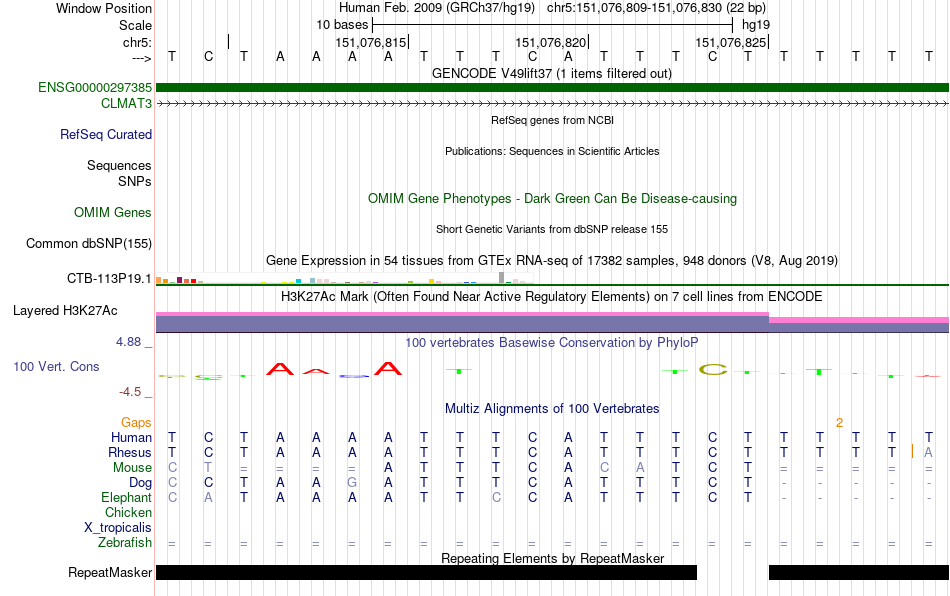Click the Sequences track label
Image resolution: width=950 pixels, height=596 pixels.
pyautogui.click(x=119, y=165)
